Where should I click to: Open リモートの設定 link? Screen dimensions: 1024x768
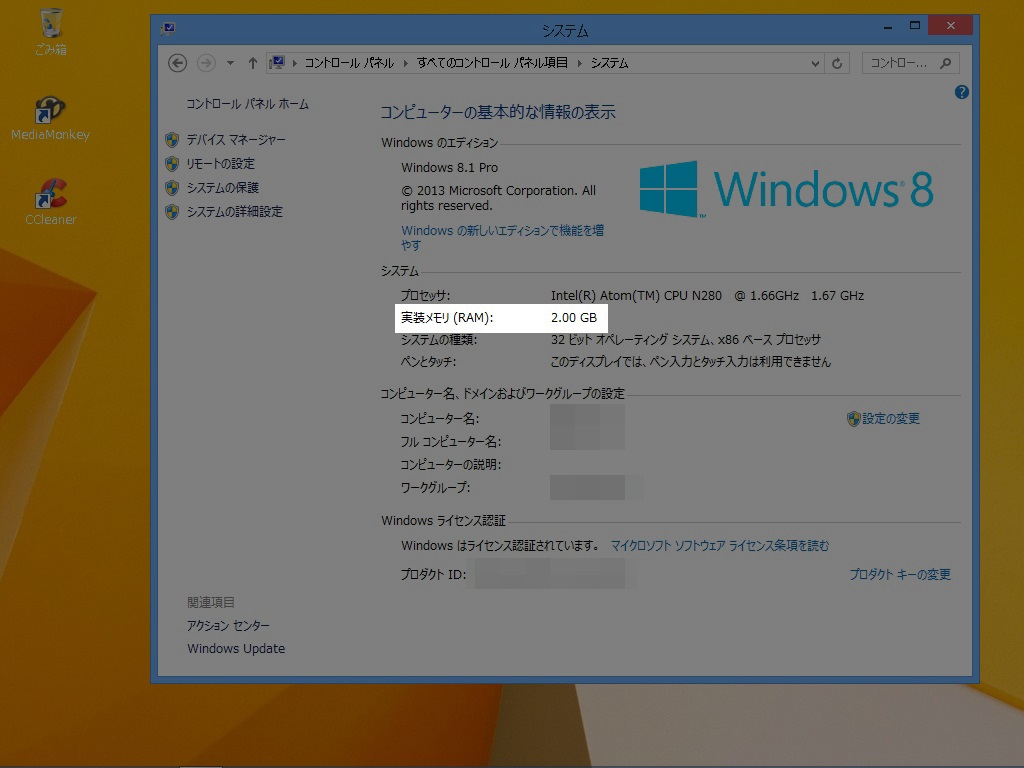[x=221, y=164]
